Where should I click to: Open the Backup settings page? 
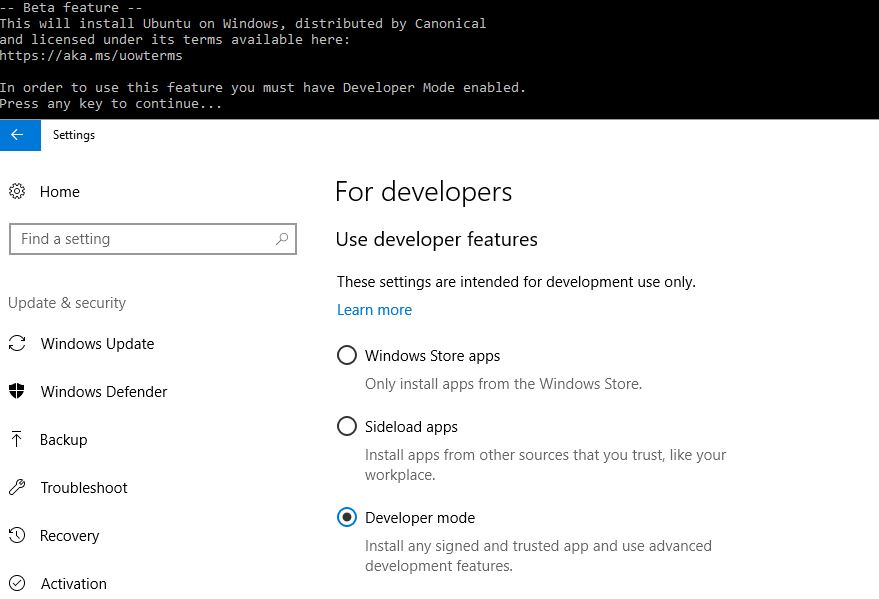[64, 440]
